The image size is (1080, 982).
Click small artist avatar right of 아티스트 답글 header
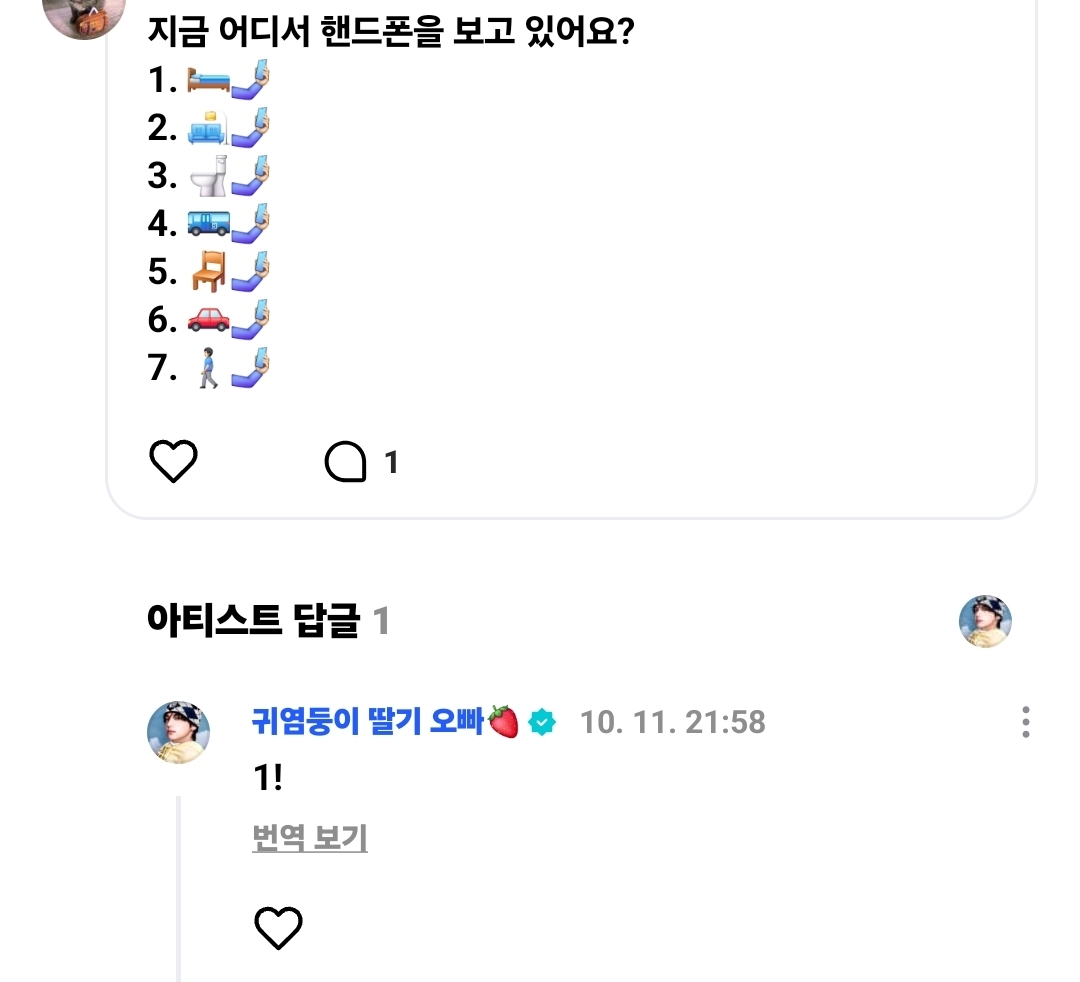pos(985,622)
